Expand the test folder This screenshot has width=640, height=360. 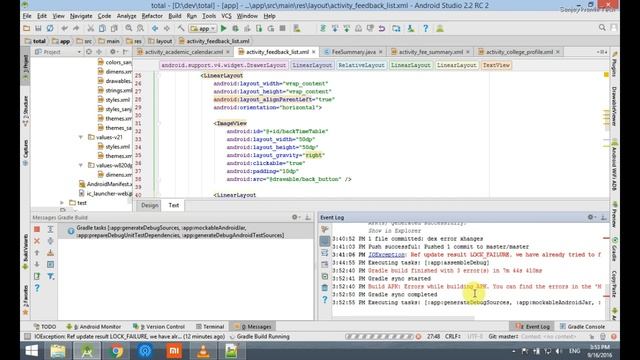point(62,202)
